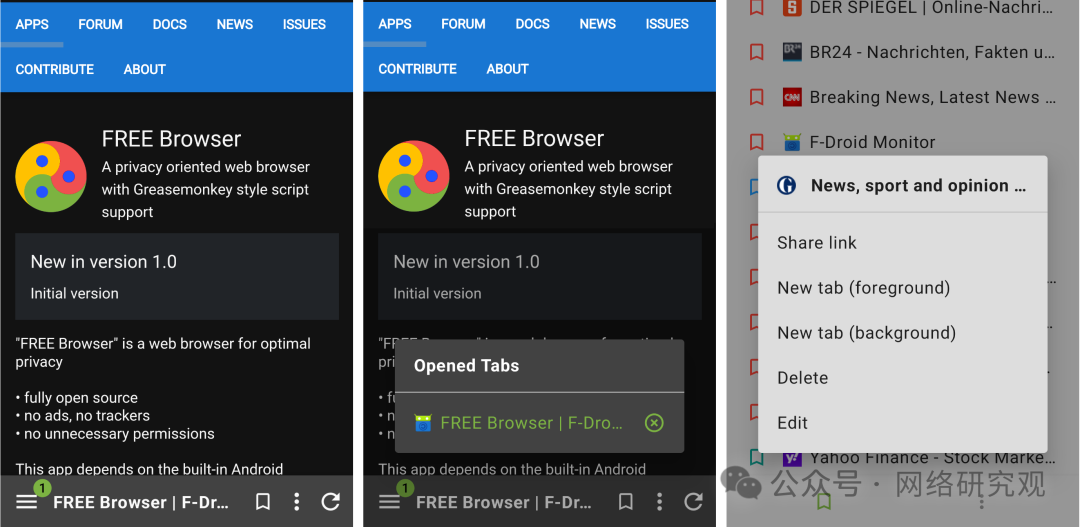Tap page title field in left screenshot's bottom bar

pos(141,502)
